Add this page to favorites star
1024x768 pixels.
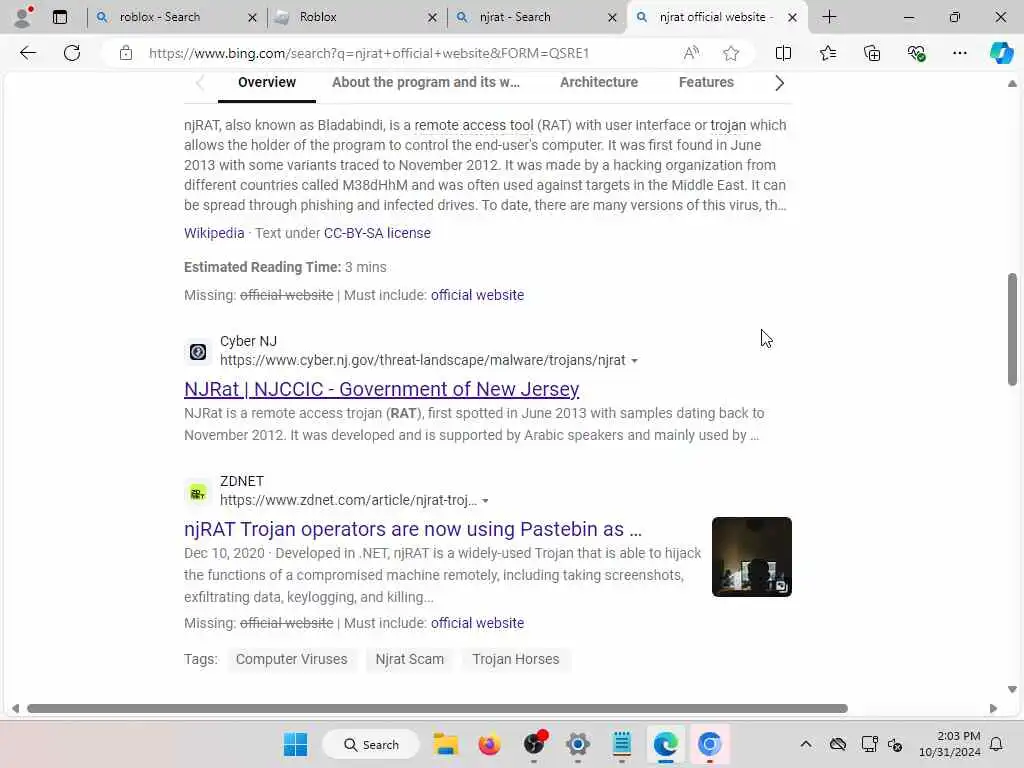[731, 53]
